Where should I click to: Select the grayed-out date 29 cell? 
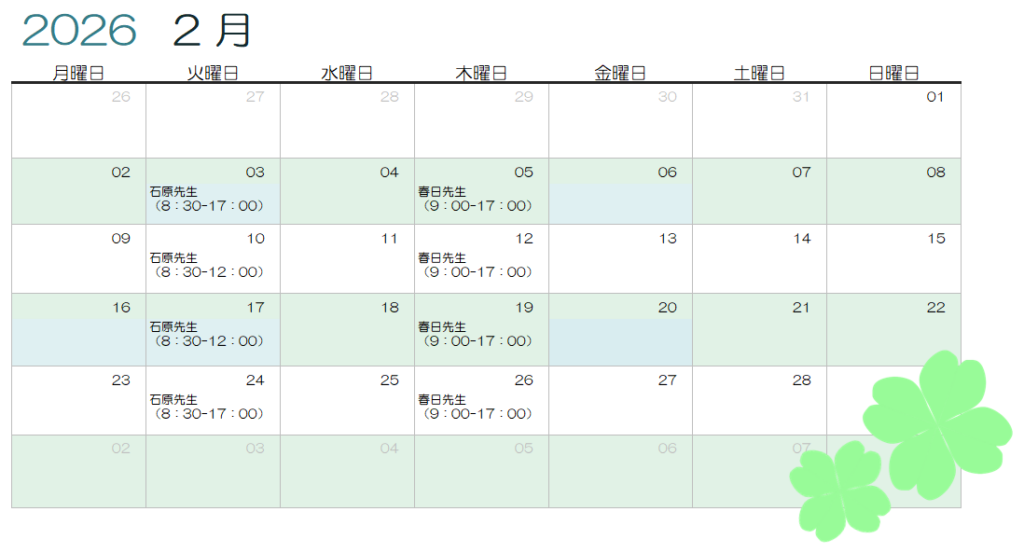click(x=481, y=120)
